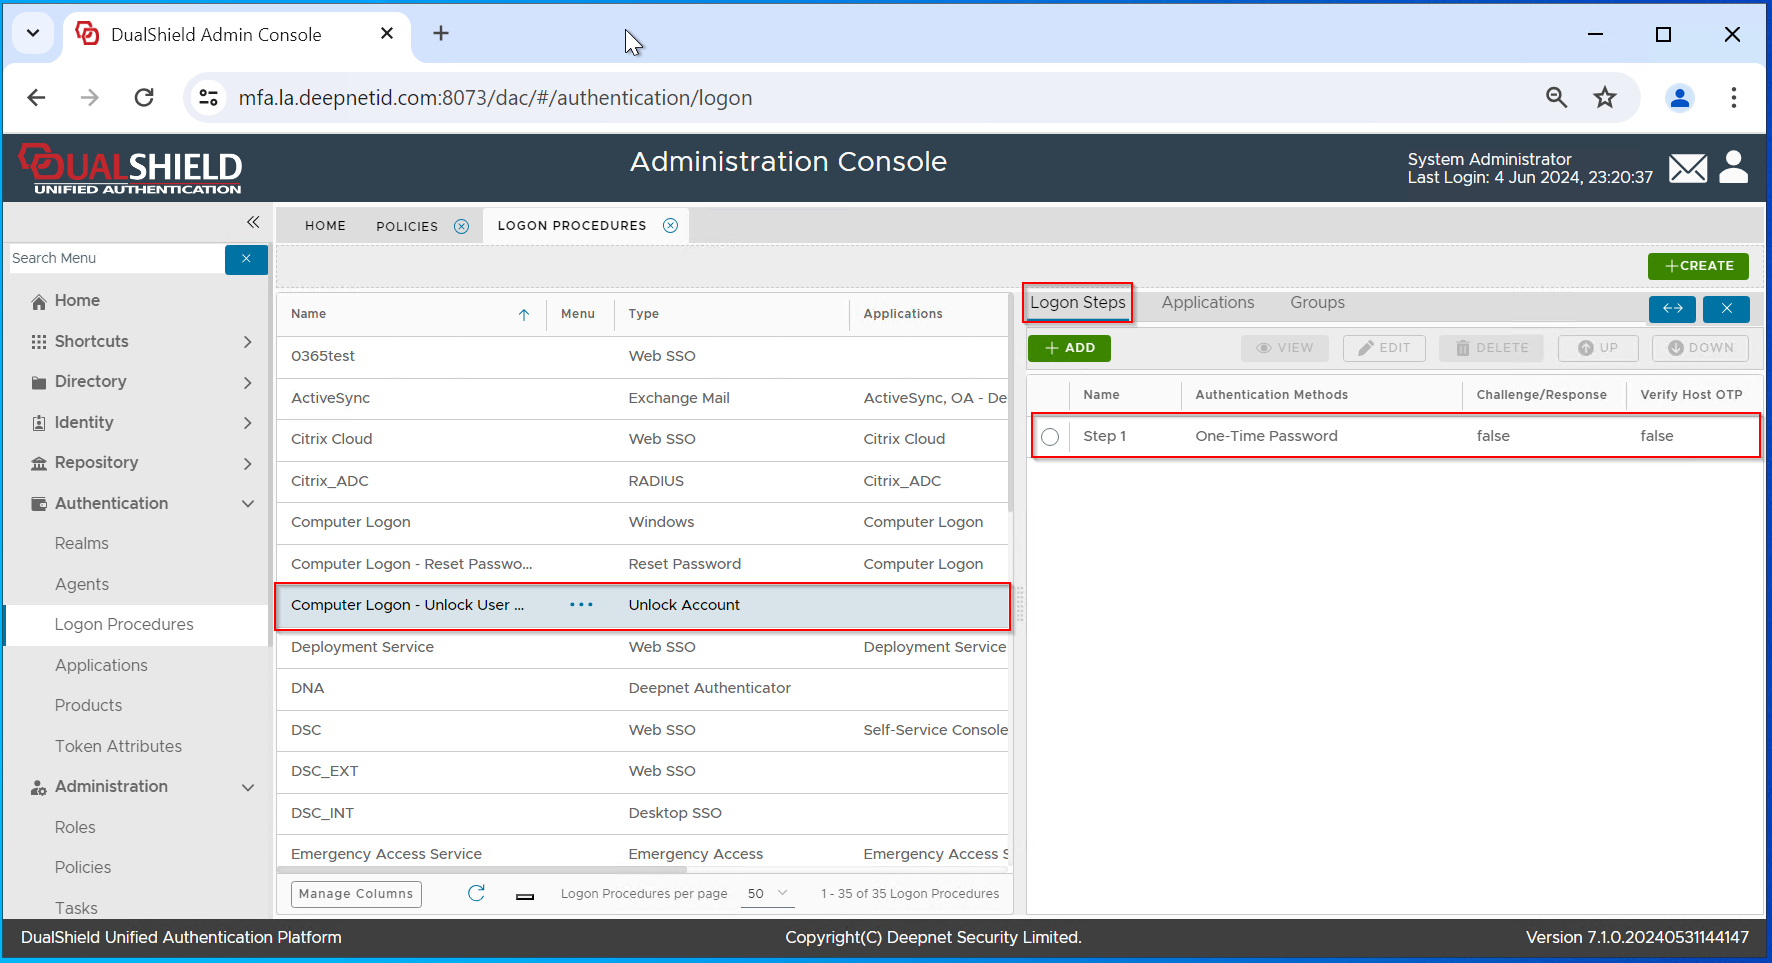This screenshot has width=1772, height=963.
Task: Collapse the Authentication menu section
Action: (247, 504)
